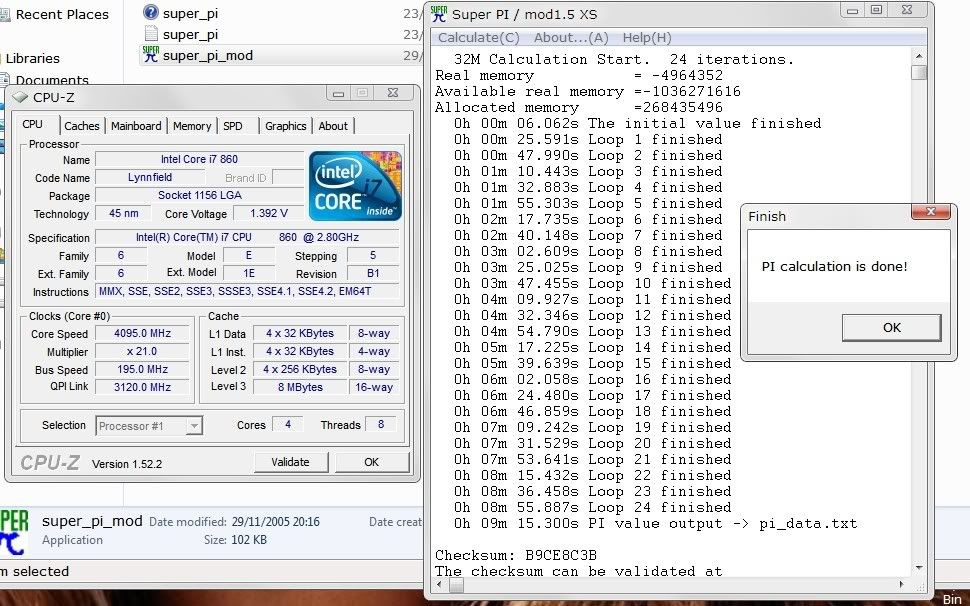Click the CPU-Z title bar icon
Viewport: 970px width, 606px height.
pos(20,97)
